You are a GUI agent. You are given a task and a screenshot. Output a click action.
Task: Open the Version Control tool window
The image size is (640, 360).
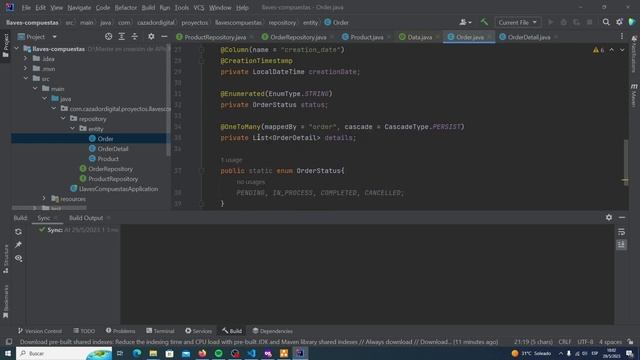[40, 331]
